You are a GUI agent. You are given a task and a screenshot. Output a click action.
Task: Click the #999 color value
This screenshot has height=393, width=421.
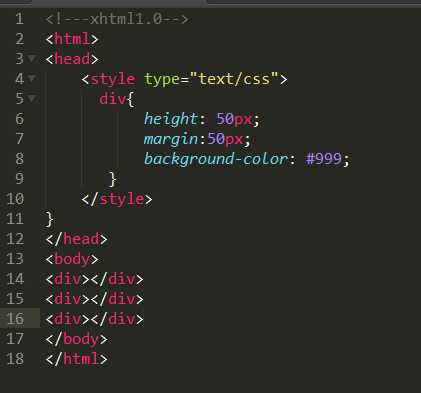coord(324,159)
